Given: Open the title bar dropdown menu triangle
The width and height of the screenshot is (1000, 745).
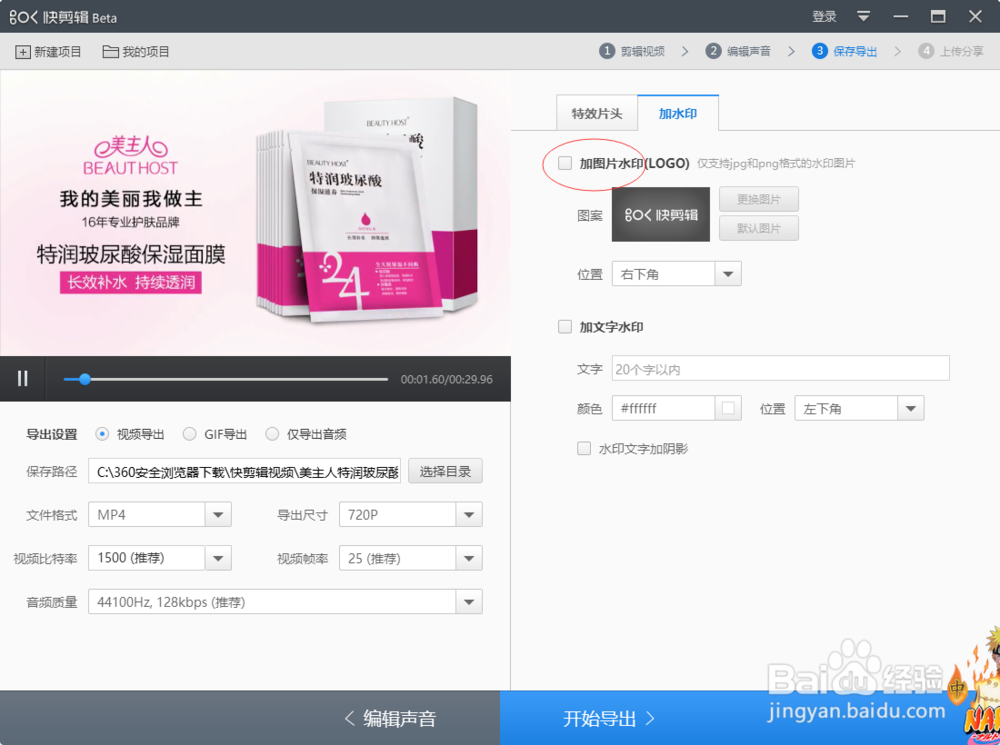Looking at the screenshot, I should (863, 17).
